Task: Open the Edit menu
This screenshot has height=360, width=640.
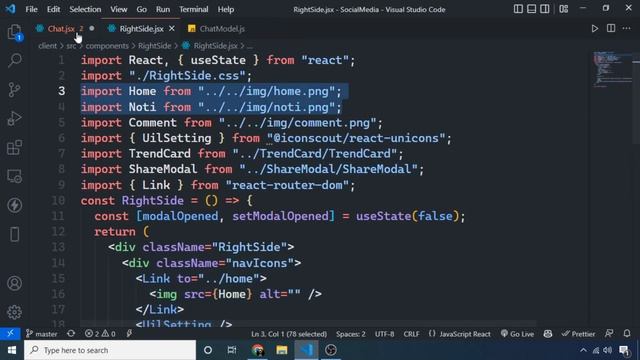Action: tap(53, 9)
